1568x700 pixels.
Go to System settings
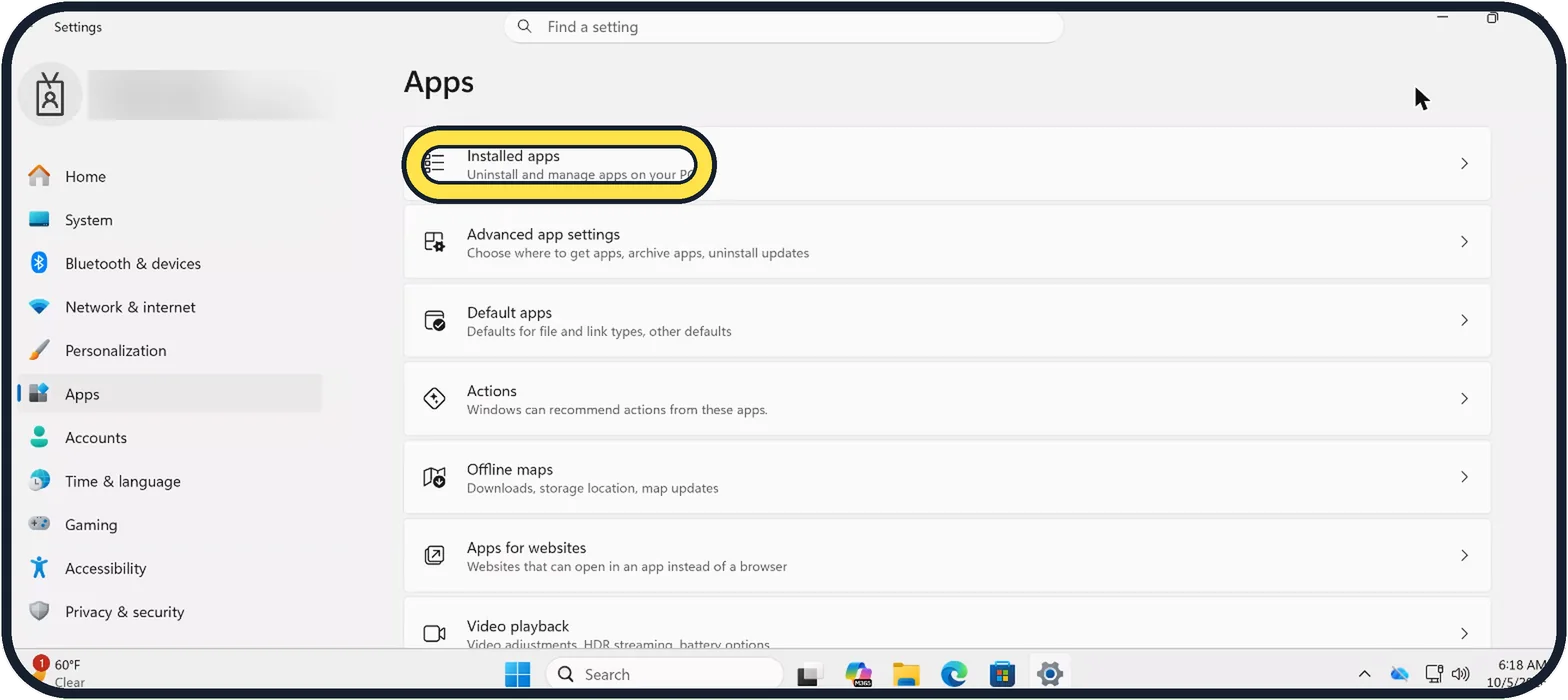pos(169,220)
